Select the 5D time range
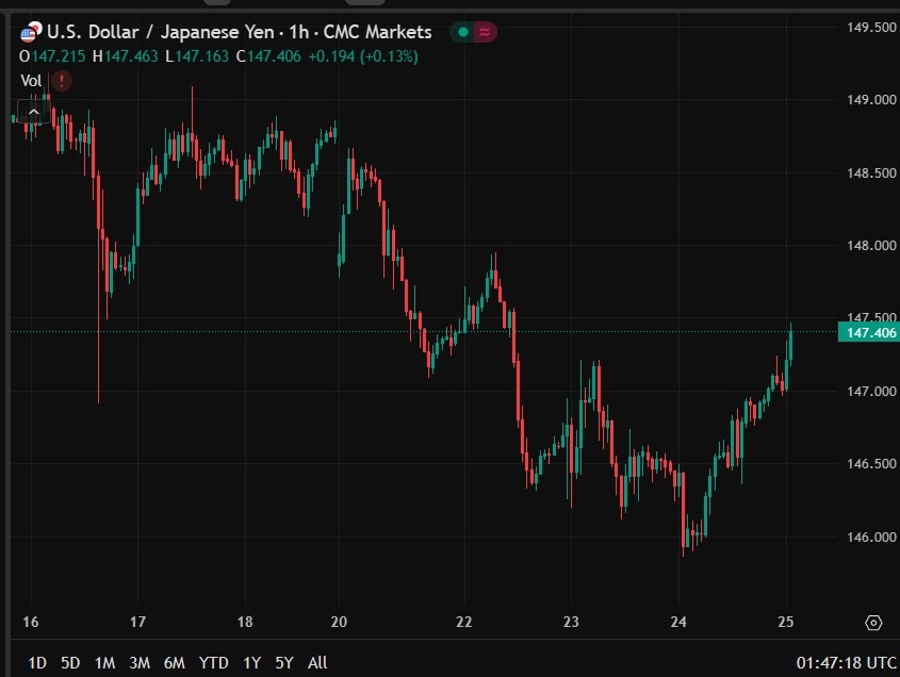The width and height of the screenshot is (900, 677). pos(71,663)
